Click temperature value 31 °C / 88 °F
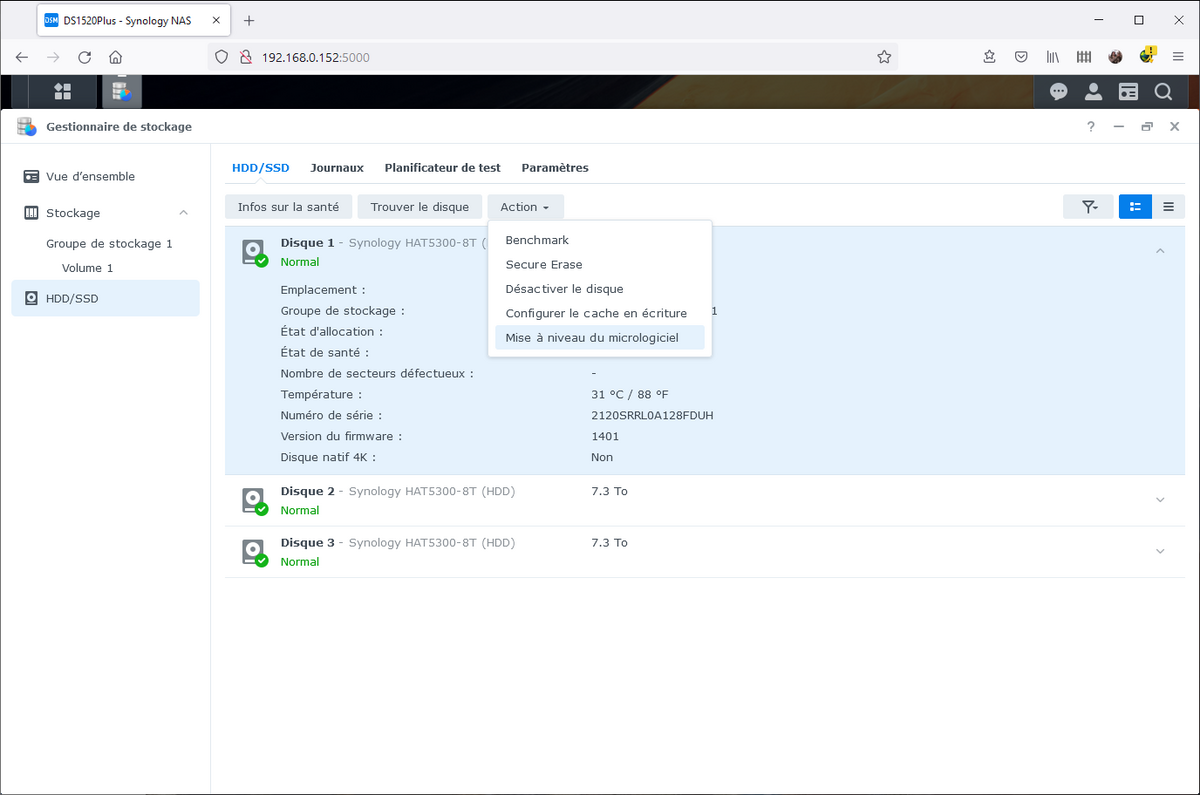The height and width of the screenshot is (795, 1200). [629, 394]
